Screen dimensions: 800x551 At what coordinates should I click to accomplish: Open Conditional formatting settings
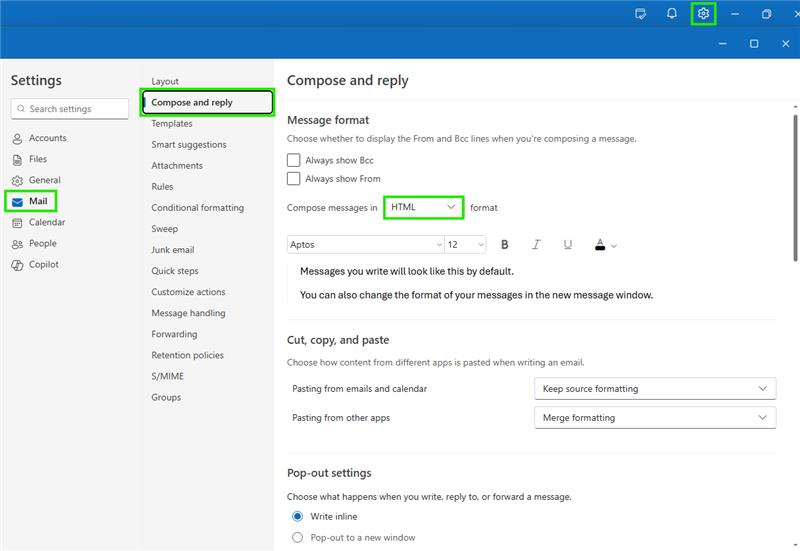point(197,208)
